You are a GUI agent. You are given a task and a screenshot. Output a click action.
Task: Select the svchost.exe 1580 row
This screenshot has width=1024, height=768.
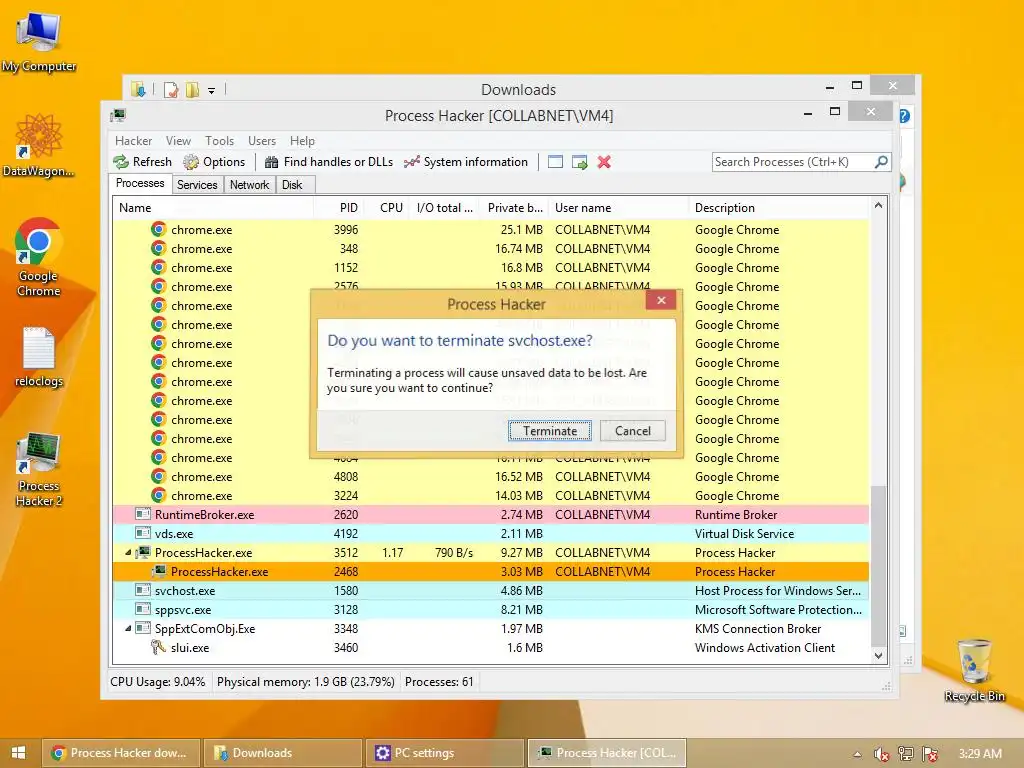(x=491, y=590)
